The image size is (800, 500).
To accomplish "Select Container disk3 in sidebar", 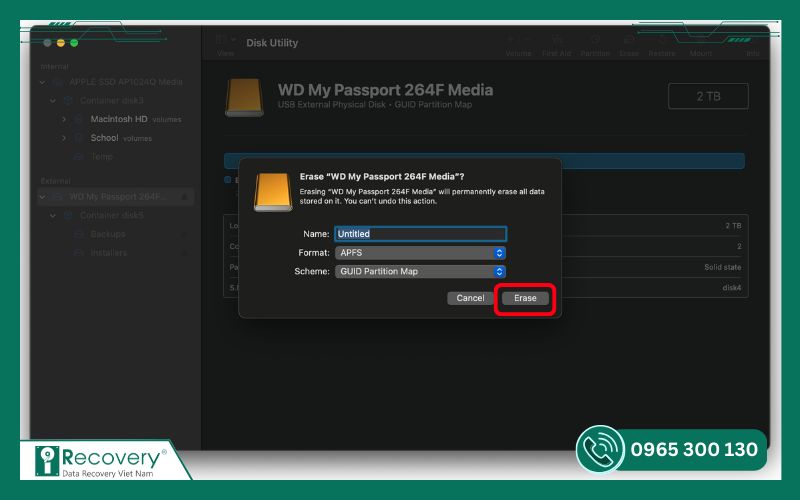I will [112, 101].
